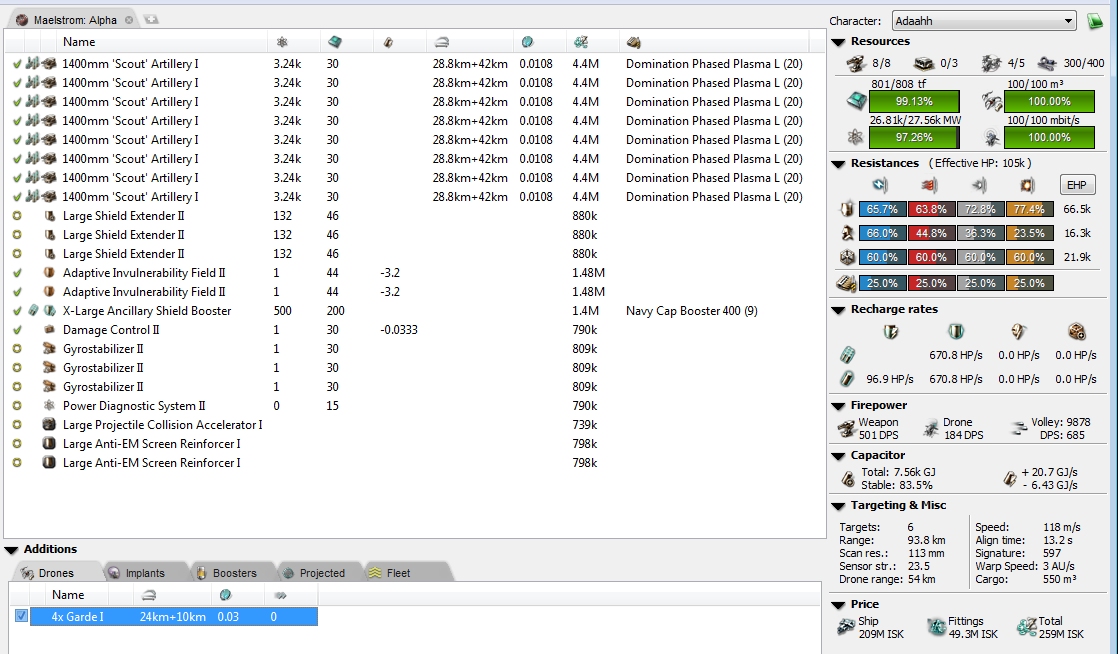Screen dimensions: 1118x654
Task: Collapse the Firepower section
Action: pos(838,406)
